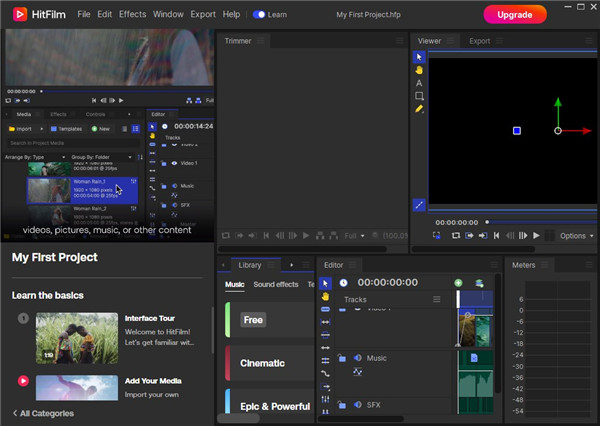The image size is (600, 426).
Task: Pick the Hand tool in Viewer toolbar
Action: click(420, 70)
